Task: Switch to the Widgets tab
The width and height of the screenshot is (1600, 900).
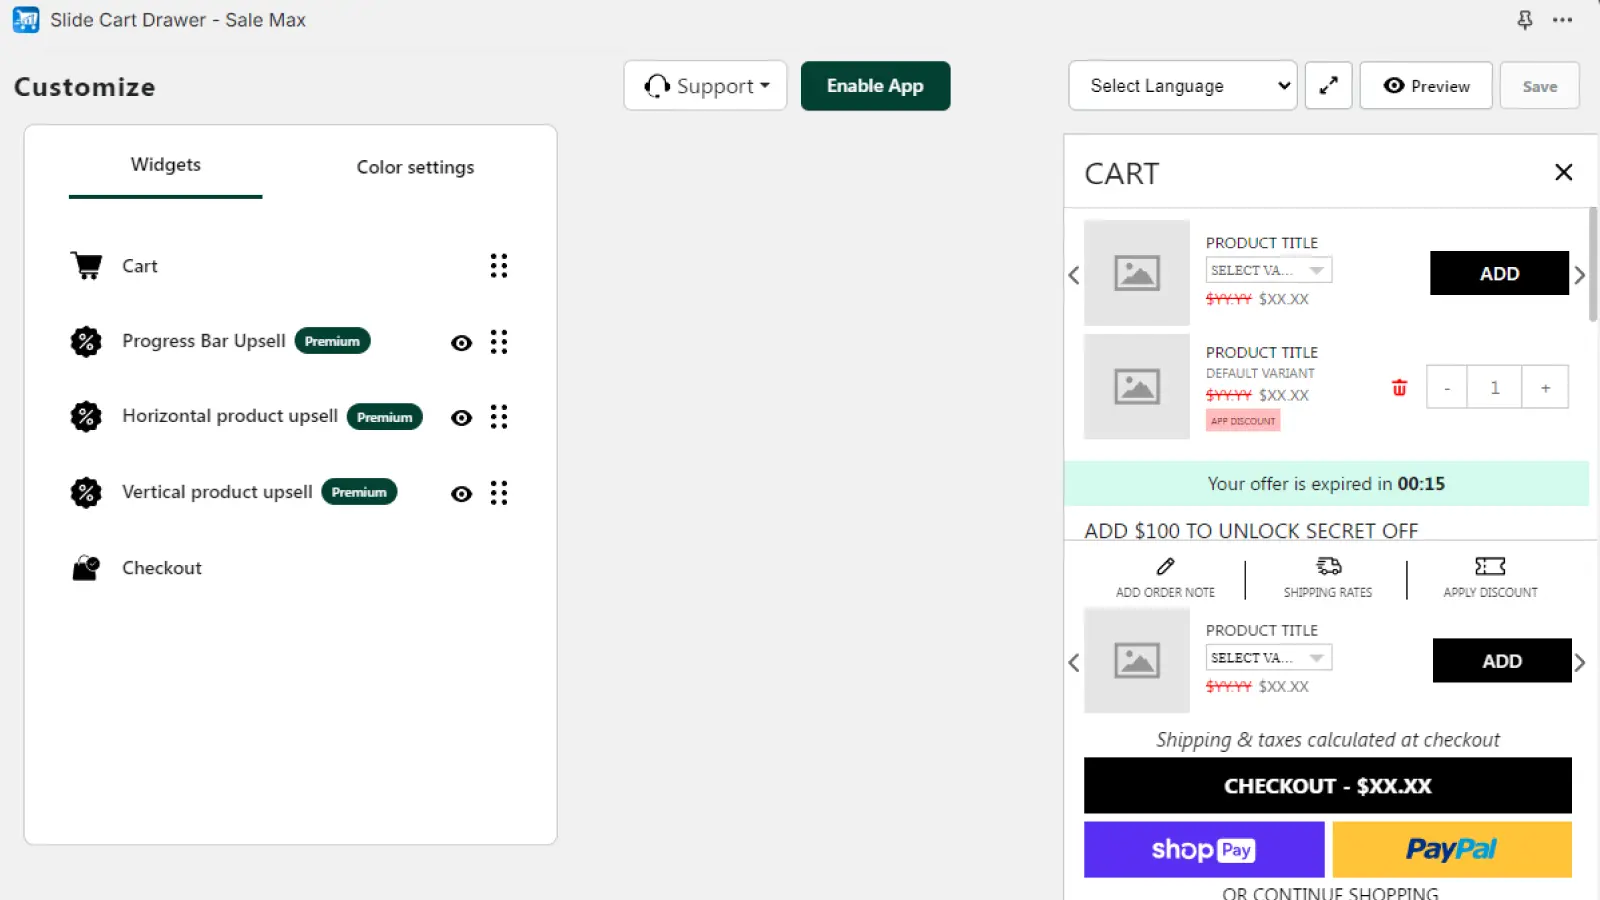Action: (166, 165)
